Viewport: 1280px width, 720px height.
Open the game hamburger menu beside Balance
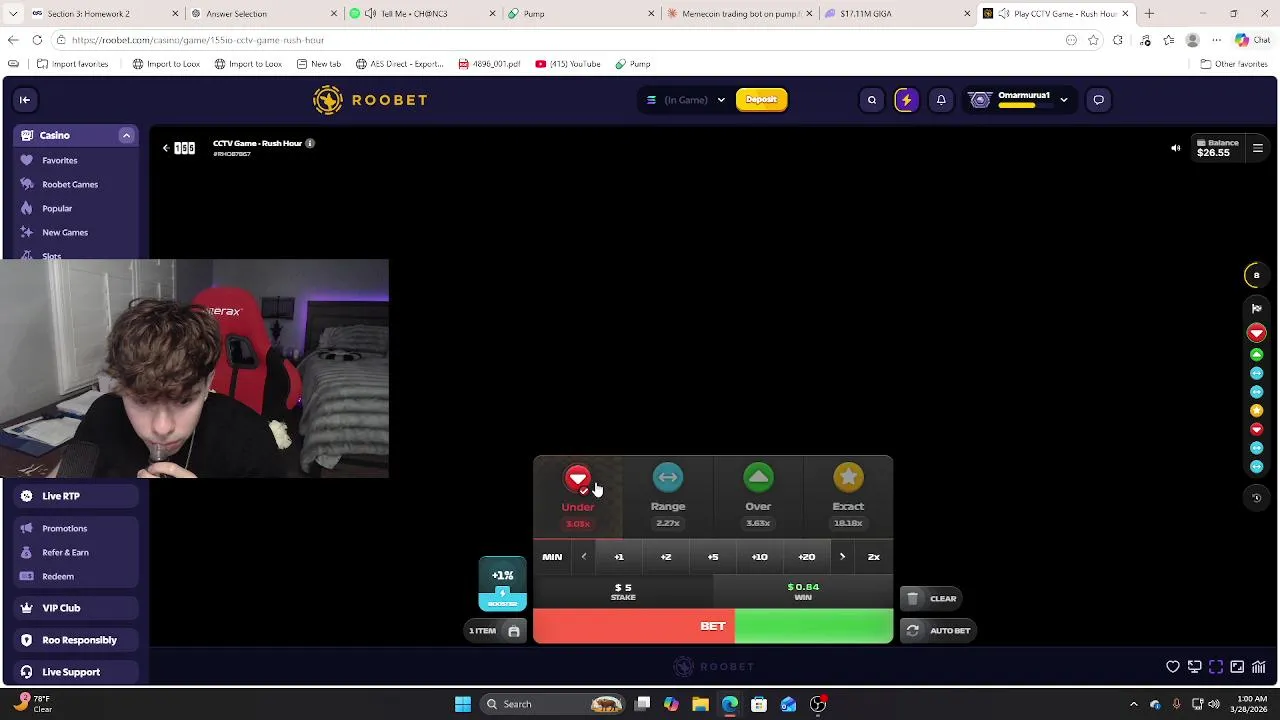tap(1258, 148)
